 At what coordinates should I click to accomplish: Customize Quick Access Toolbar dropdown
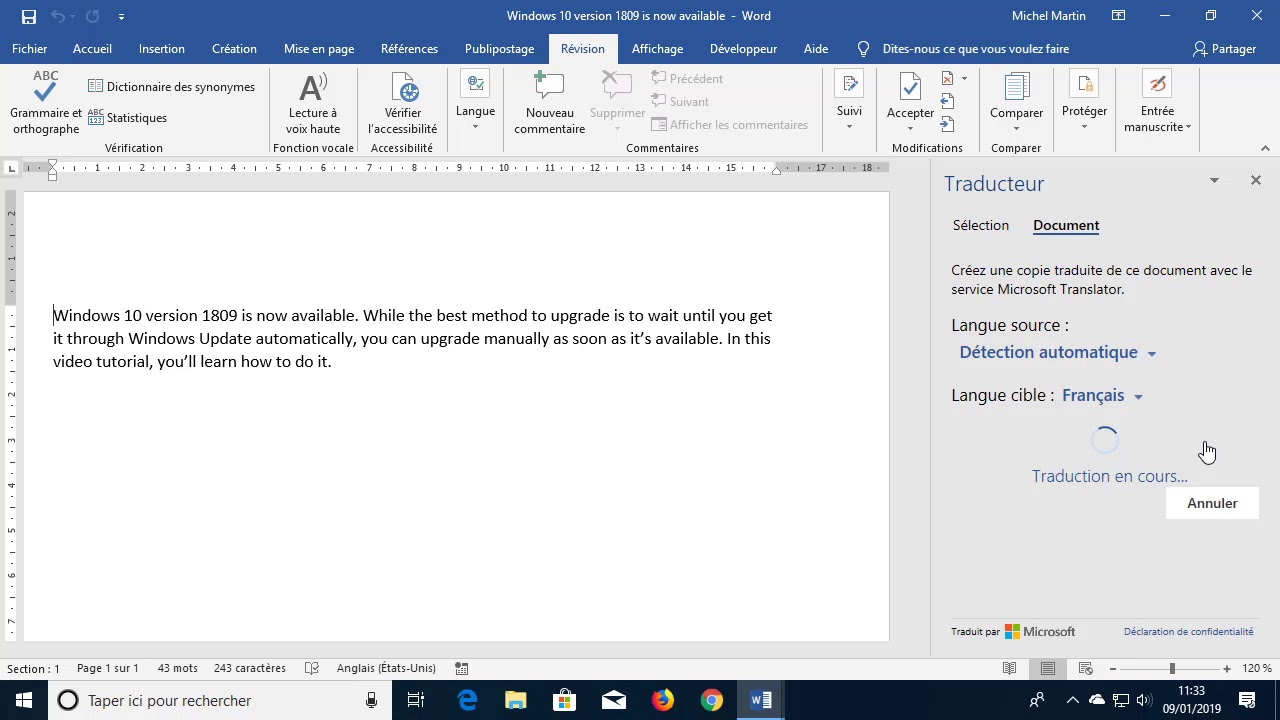pos(121,16)
